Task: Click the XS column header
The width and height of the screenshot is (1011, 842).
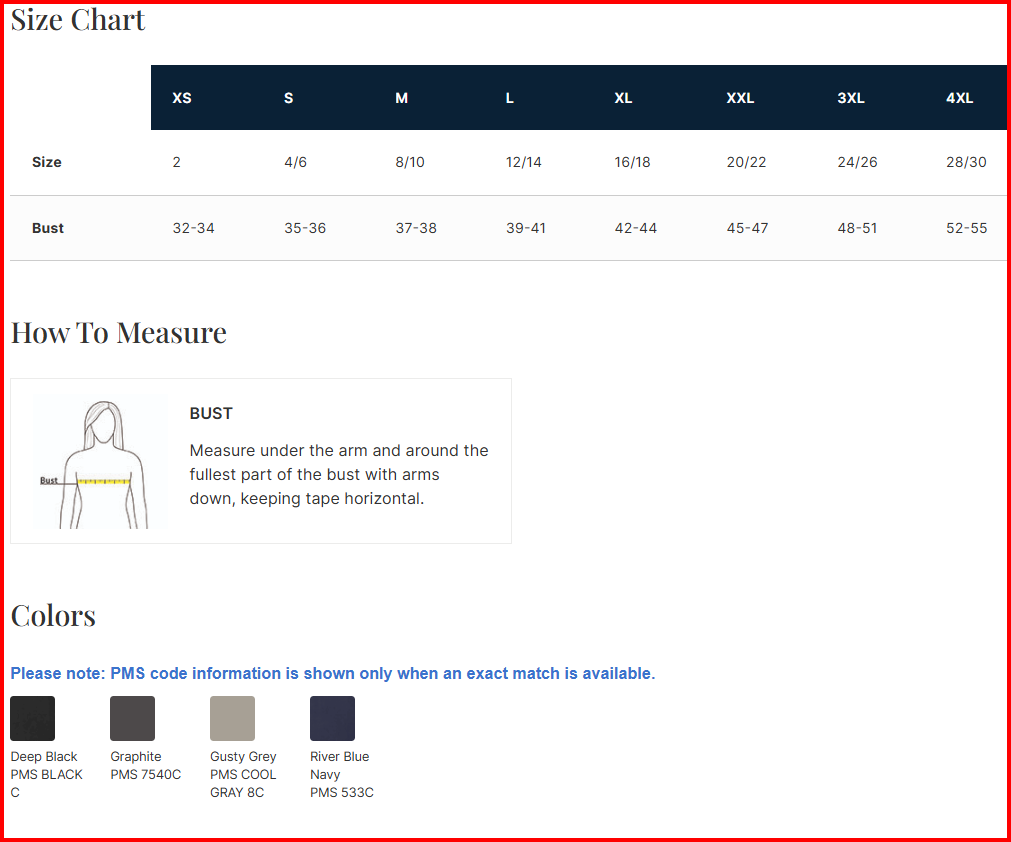Action: coord(182,98)
